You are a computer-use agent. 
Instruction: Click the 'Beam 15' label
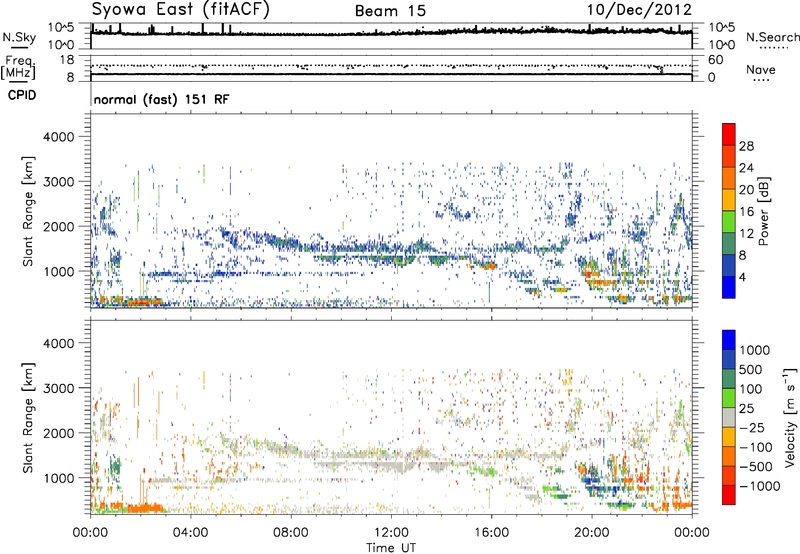[x=390, y=11]
